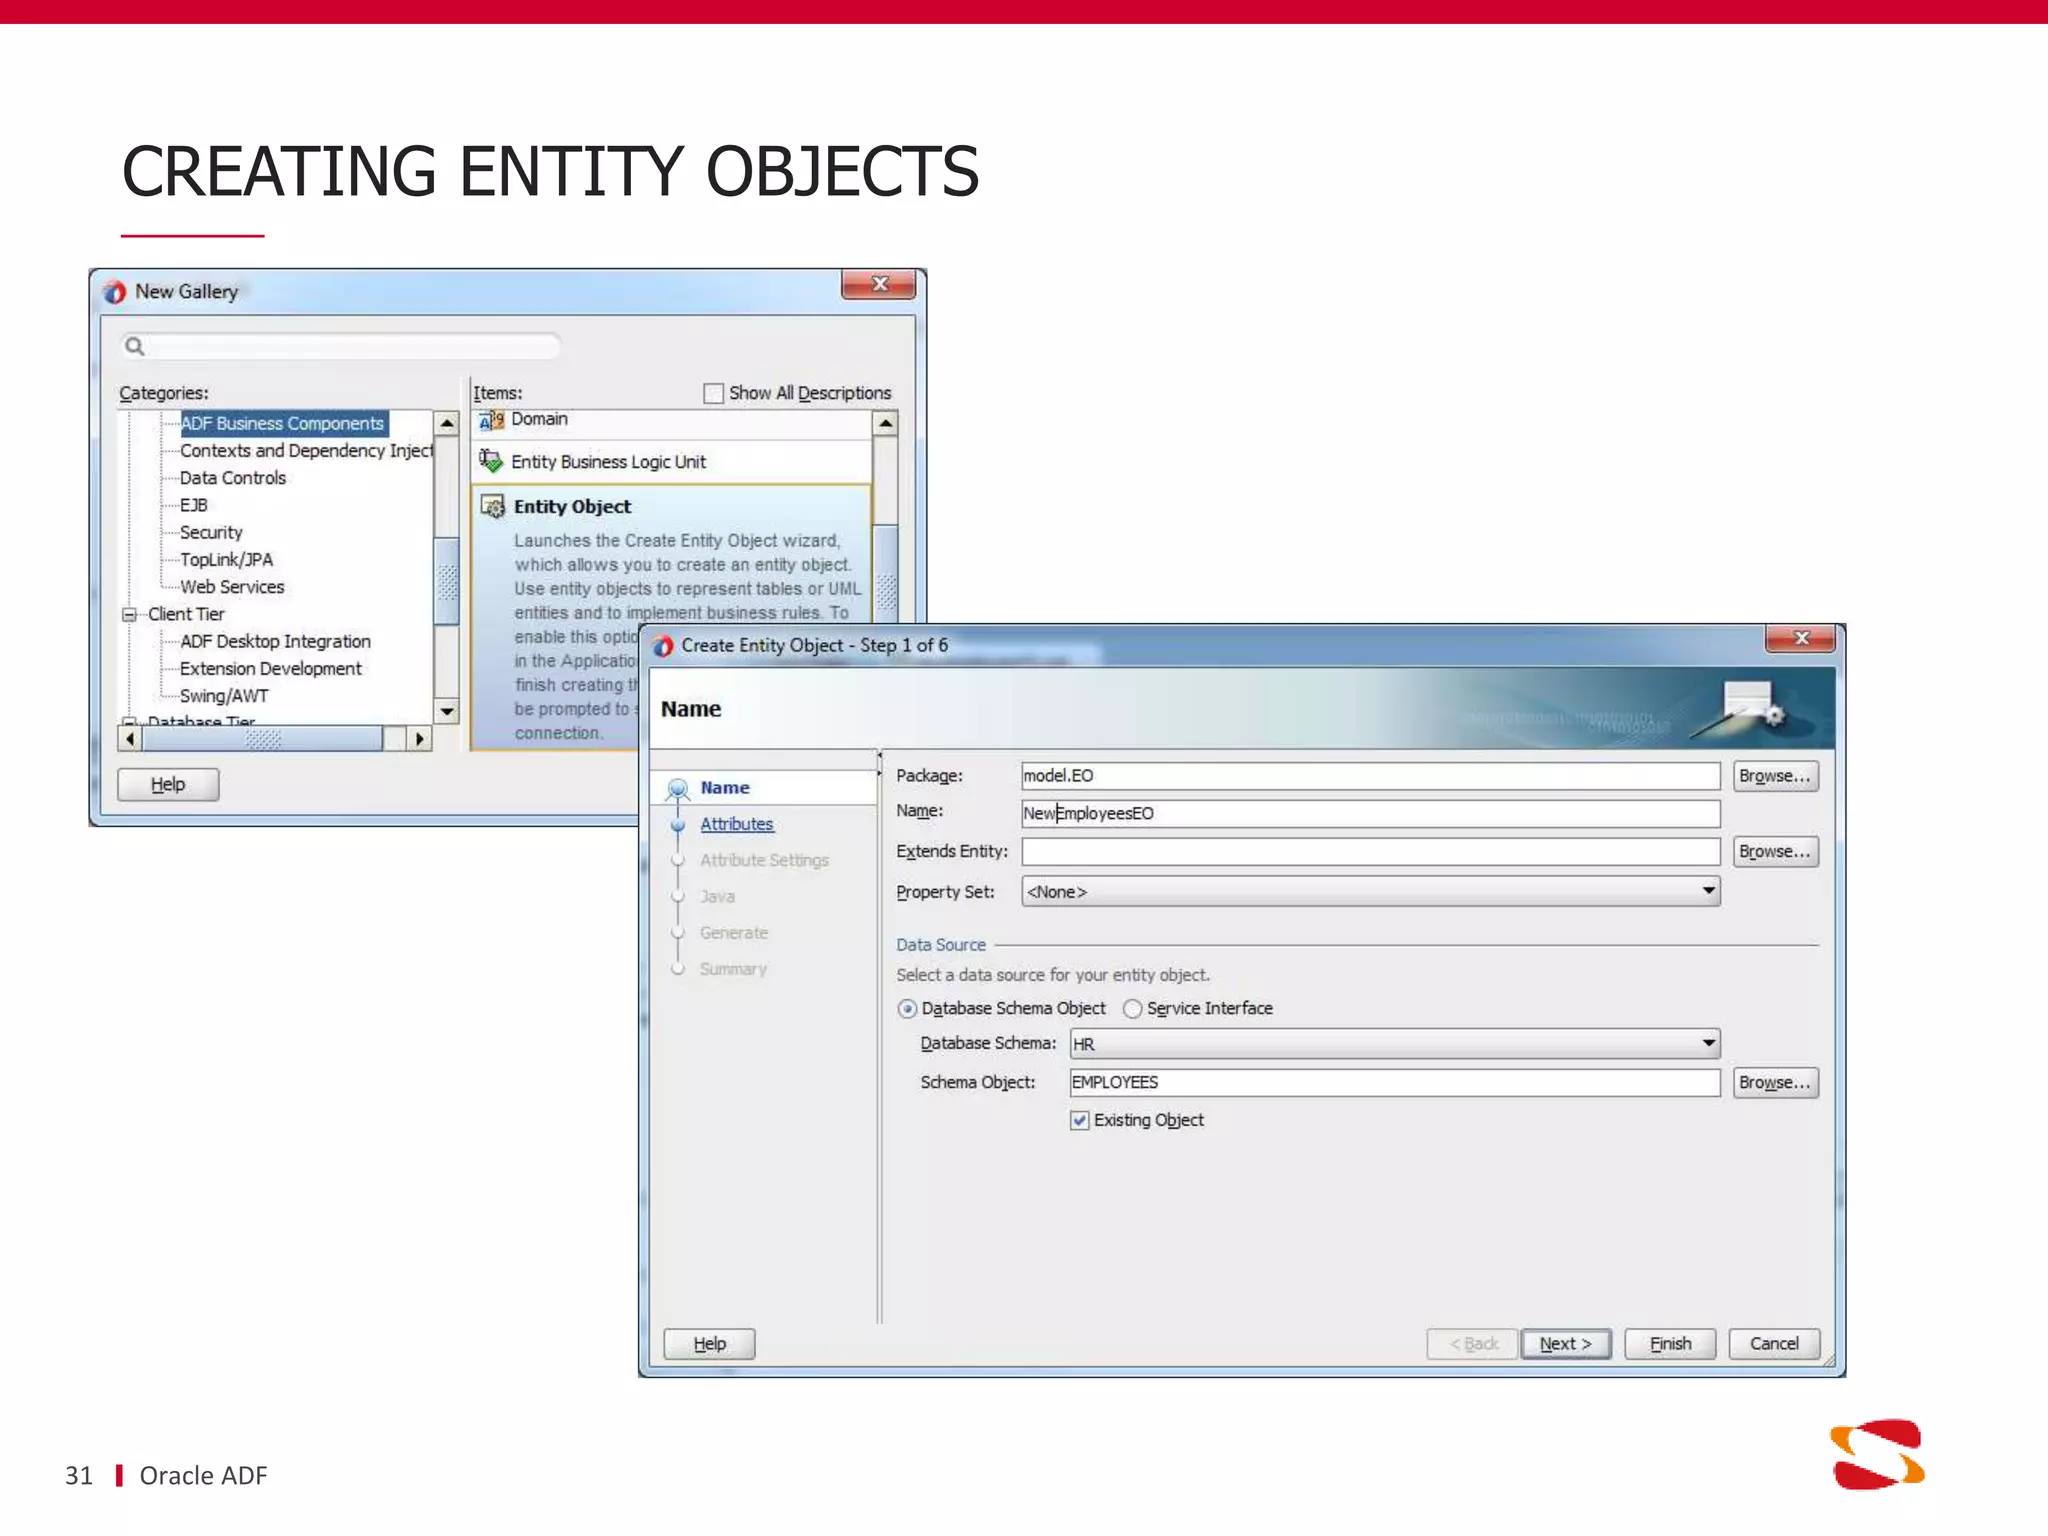Click categories horizontal scroll left arrow
The height and width of the screenshot is (1536, 2048).
tap(130, 739)
